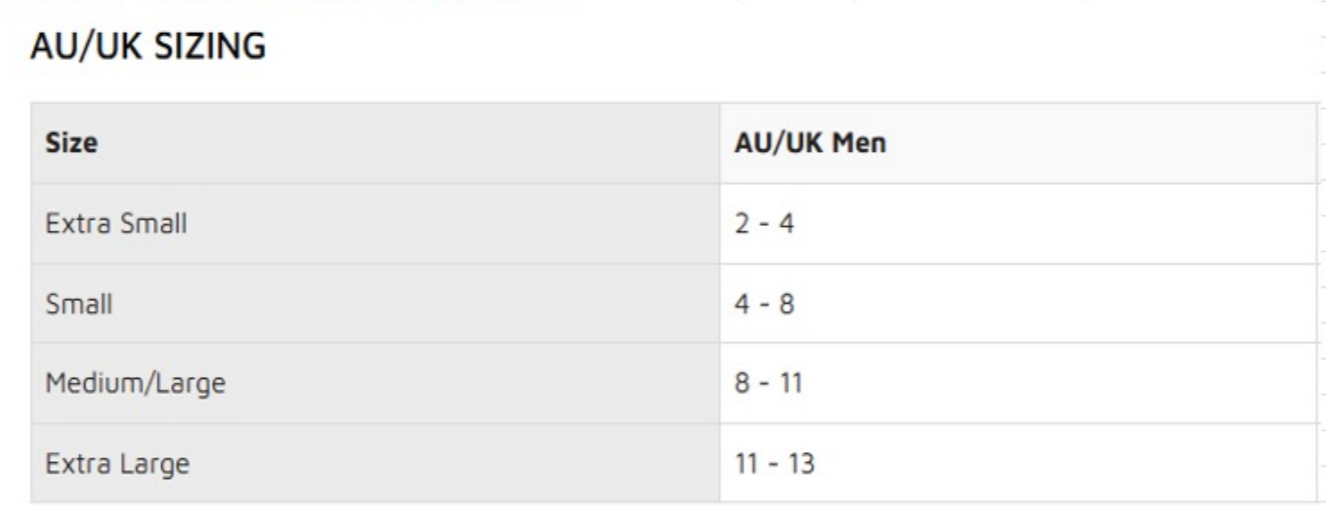Select the "Size" column header

[71, 143]
